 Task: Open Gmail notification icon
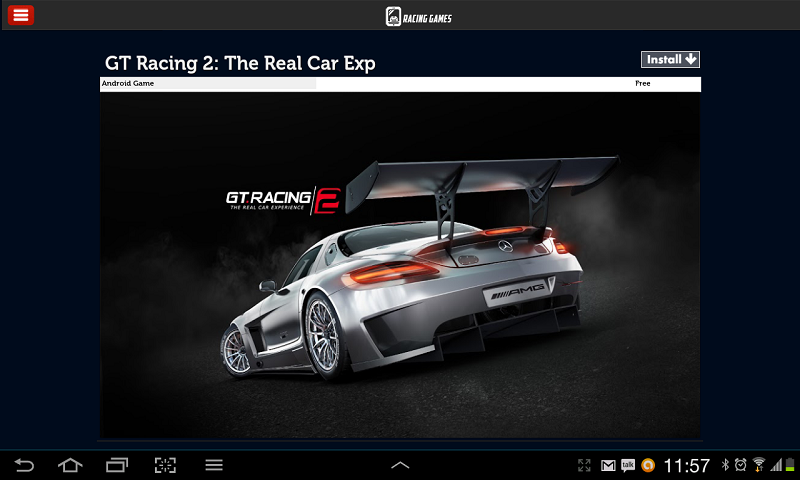click(608, 465)
